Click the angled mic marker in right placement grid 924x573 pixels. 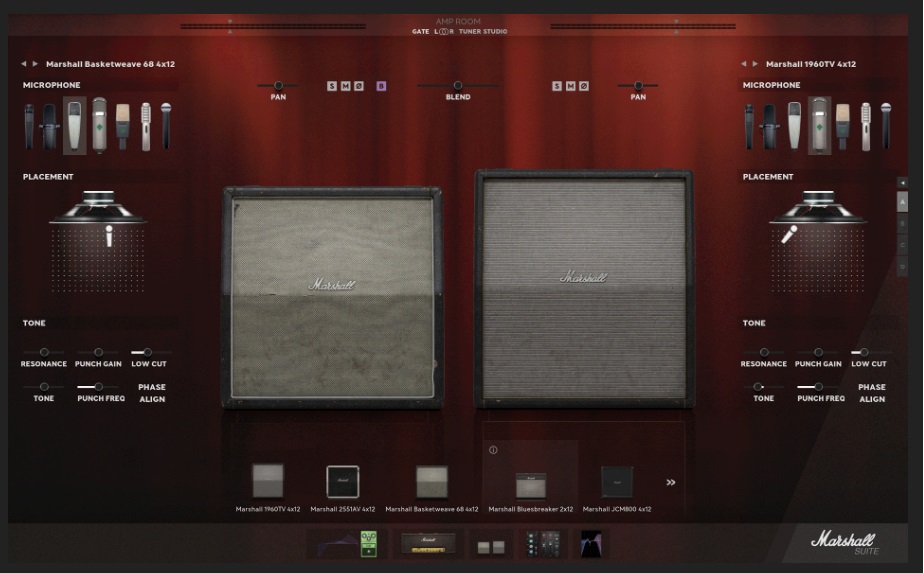(789, 234)
